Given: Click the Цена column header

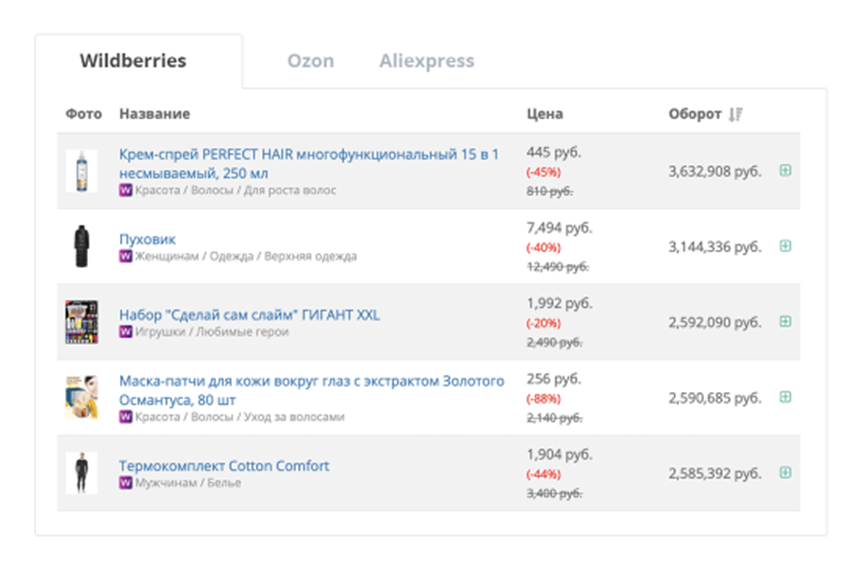Looking at the screenshot, I should (x=545, y=114).
